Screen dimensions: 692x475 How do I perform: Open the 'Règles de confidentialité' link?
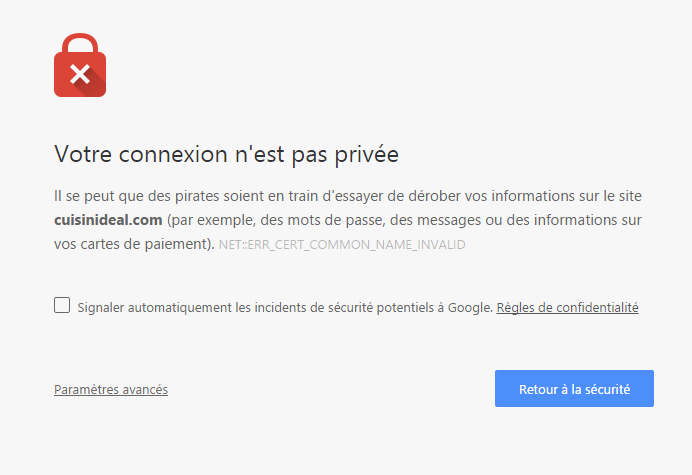[568, 308]
